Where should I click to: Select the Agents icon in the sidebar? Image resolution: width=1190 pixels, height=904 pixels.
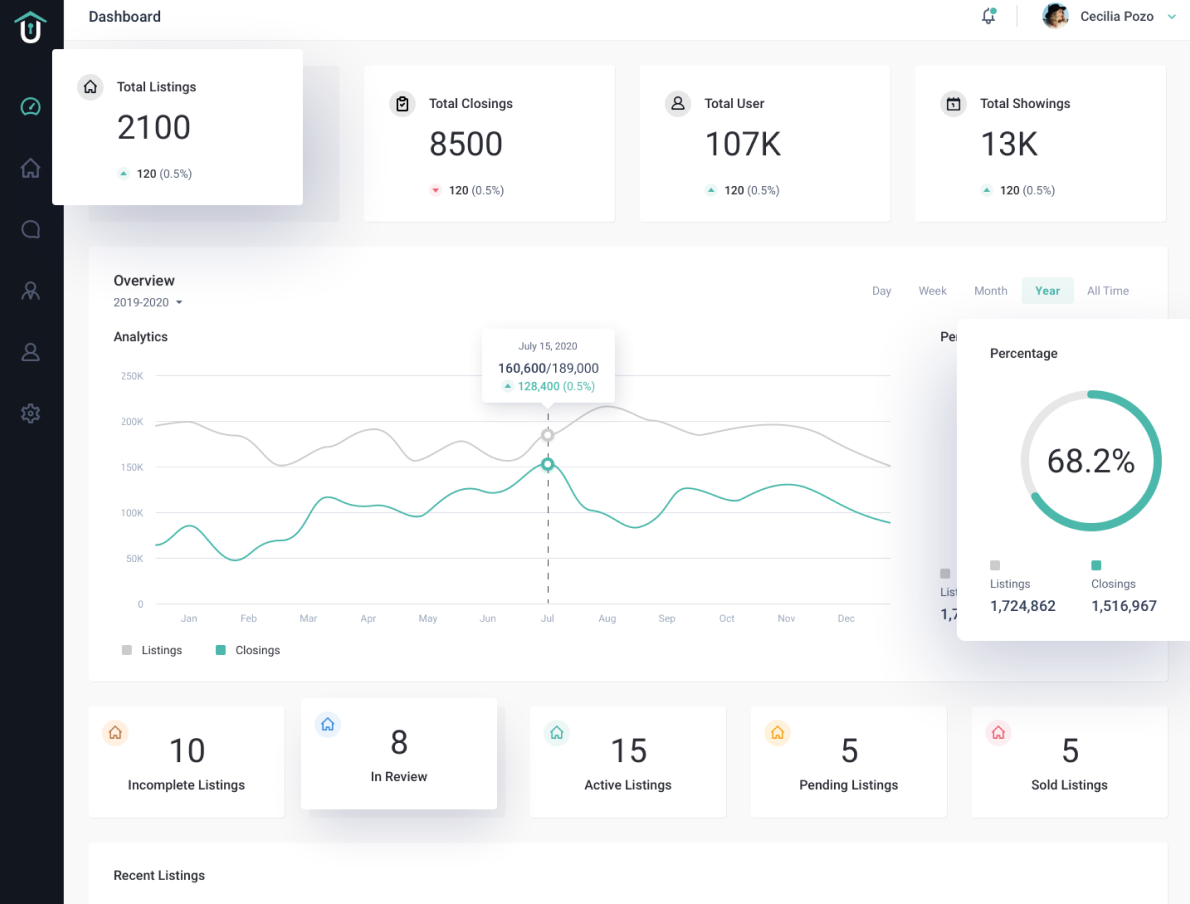[x=30, y=290]
